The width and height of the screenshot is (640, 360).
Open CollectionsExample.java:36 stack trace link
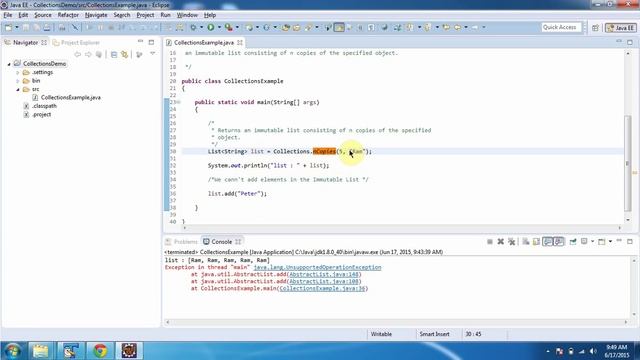click(x=322, y=288)
